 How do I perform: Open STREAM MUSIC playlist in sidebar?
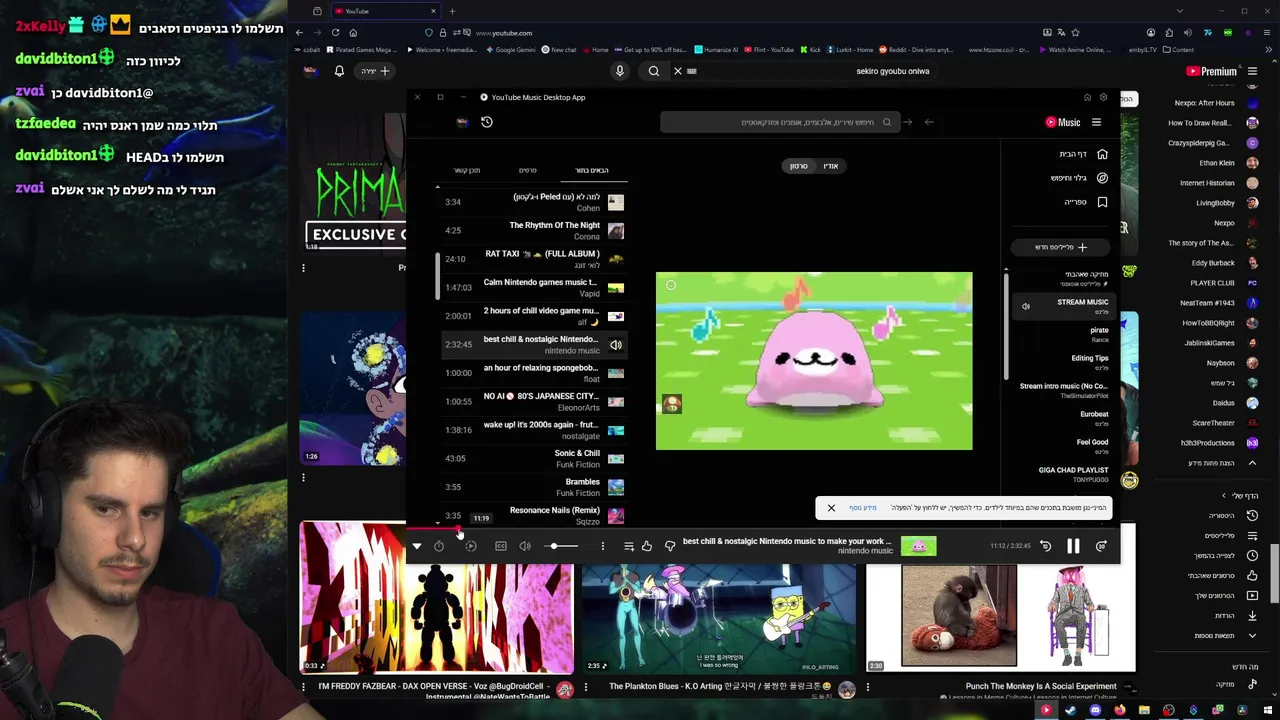pyautogui.click(x=1066, y=306)
